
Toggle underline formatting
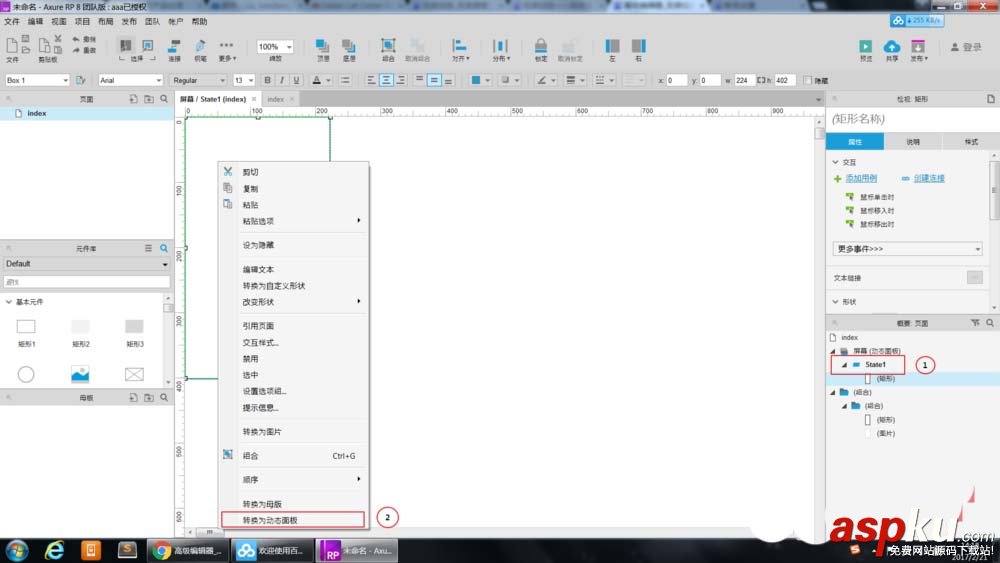coord(296,80)
